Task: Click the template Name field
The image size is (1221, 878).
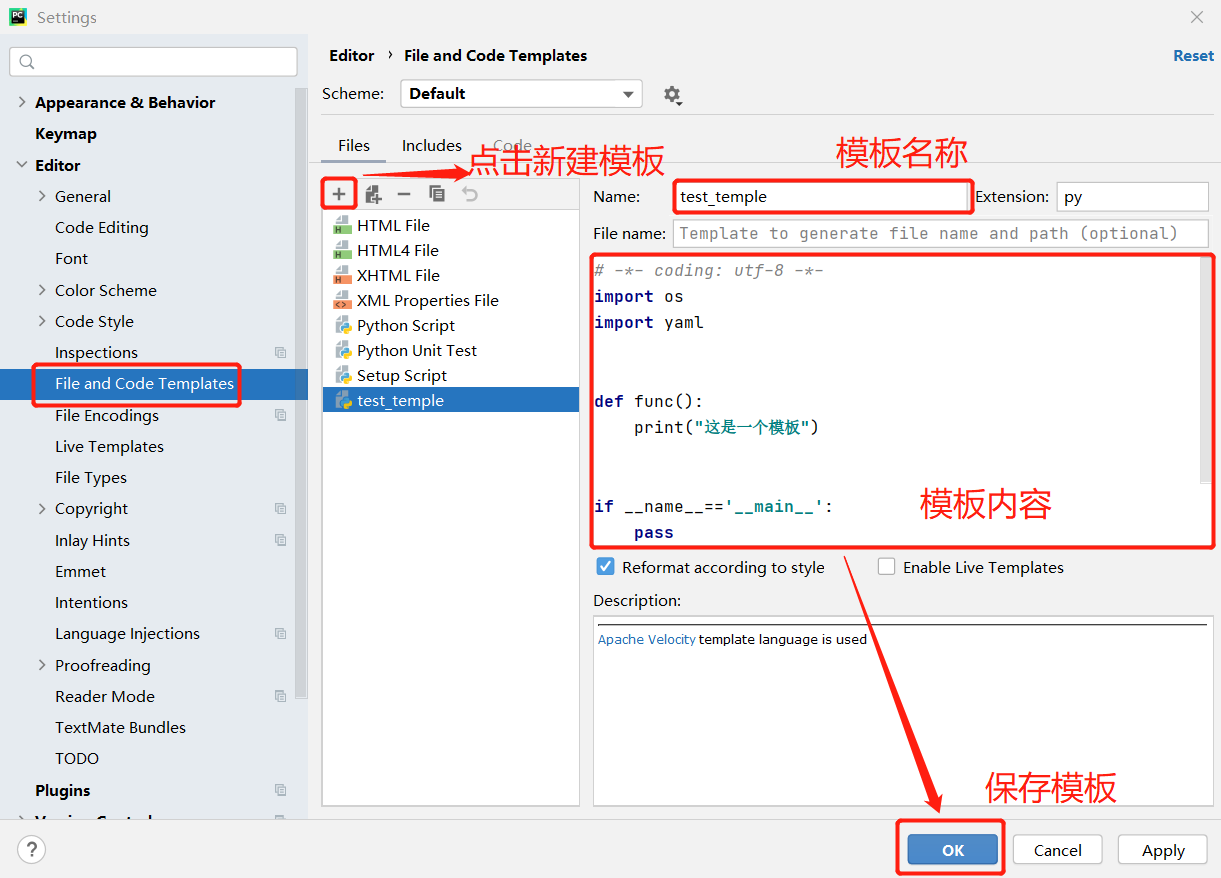Action: click(823, 197)
